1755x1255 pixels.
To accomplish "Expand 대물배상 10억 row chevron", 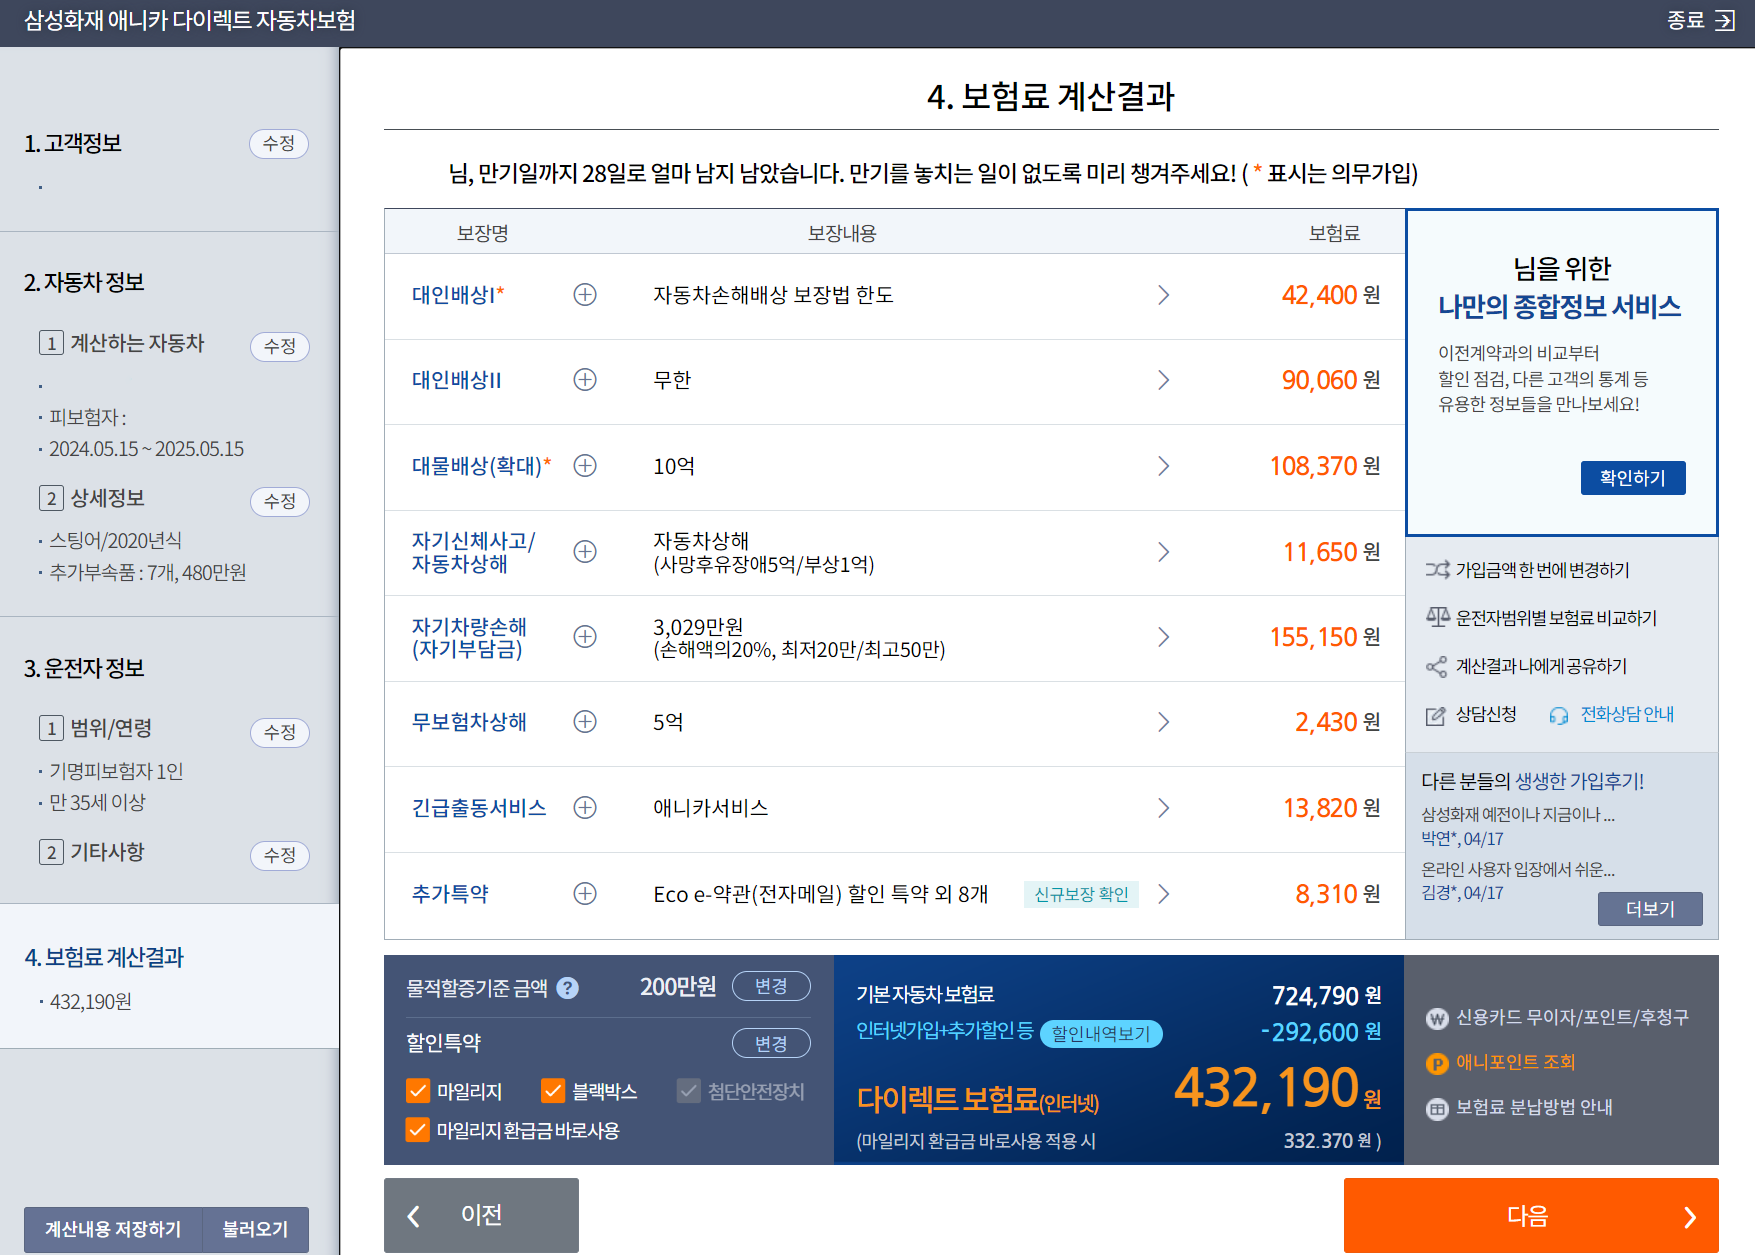I will pyautogui.click(x=1163, y=466).
